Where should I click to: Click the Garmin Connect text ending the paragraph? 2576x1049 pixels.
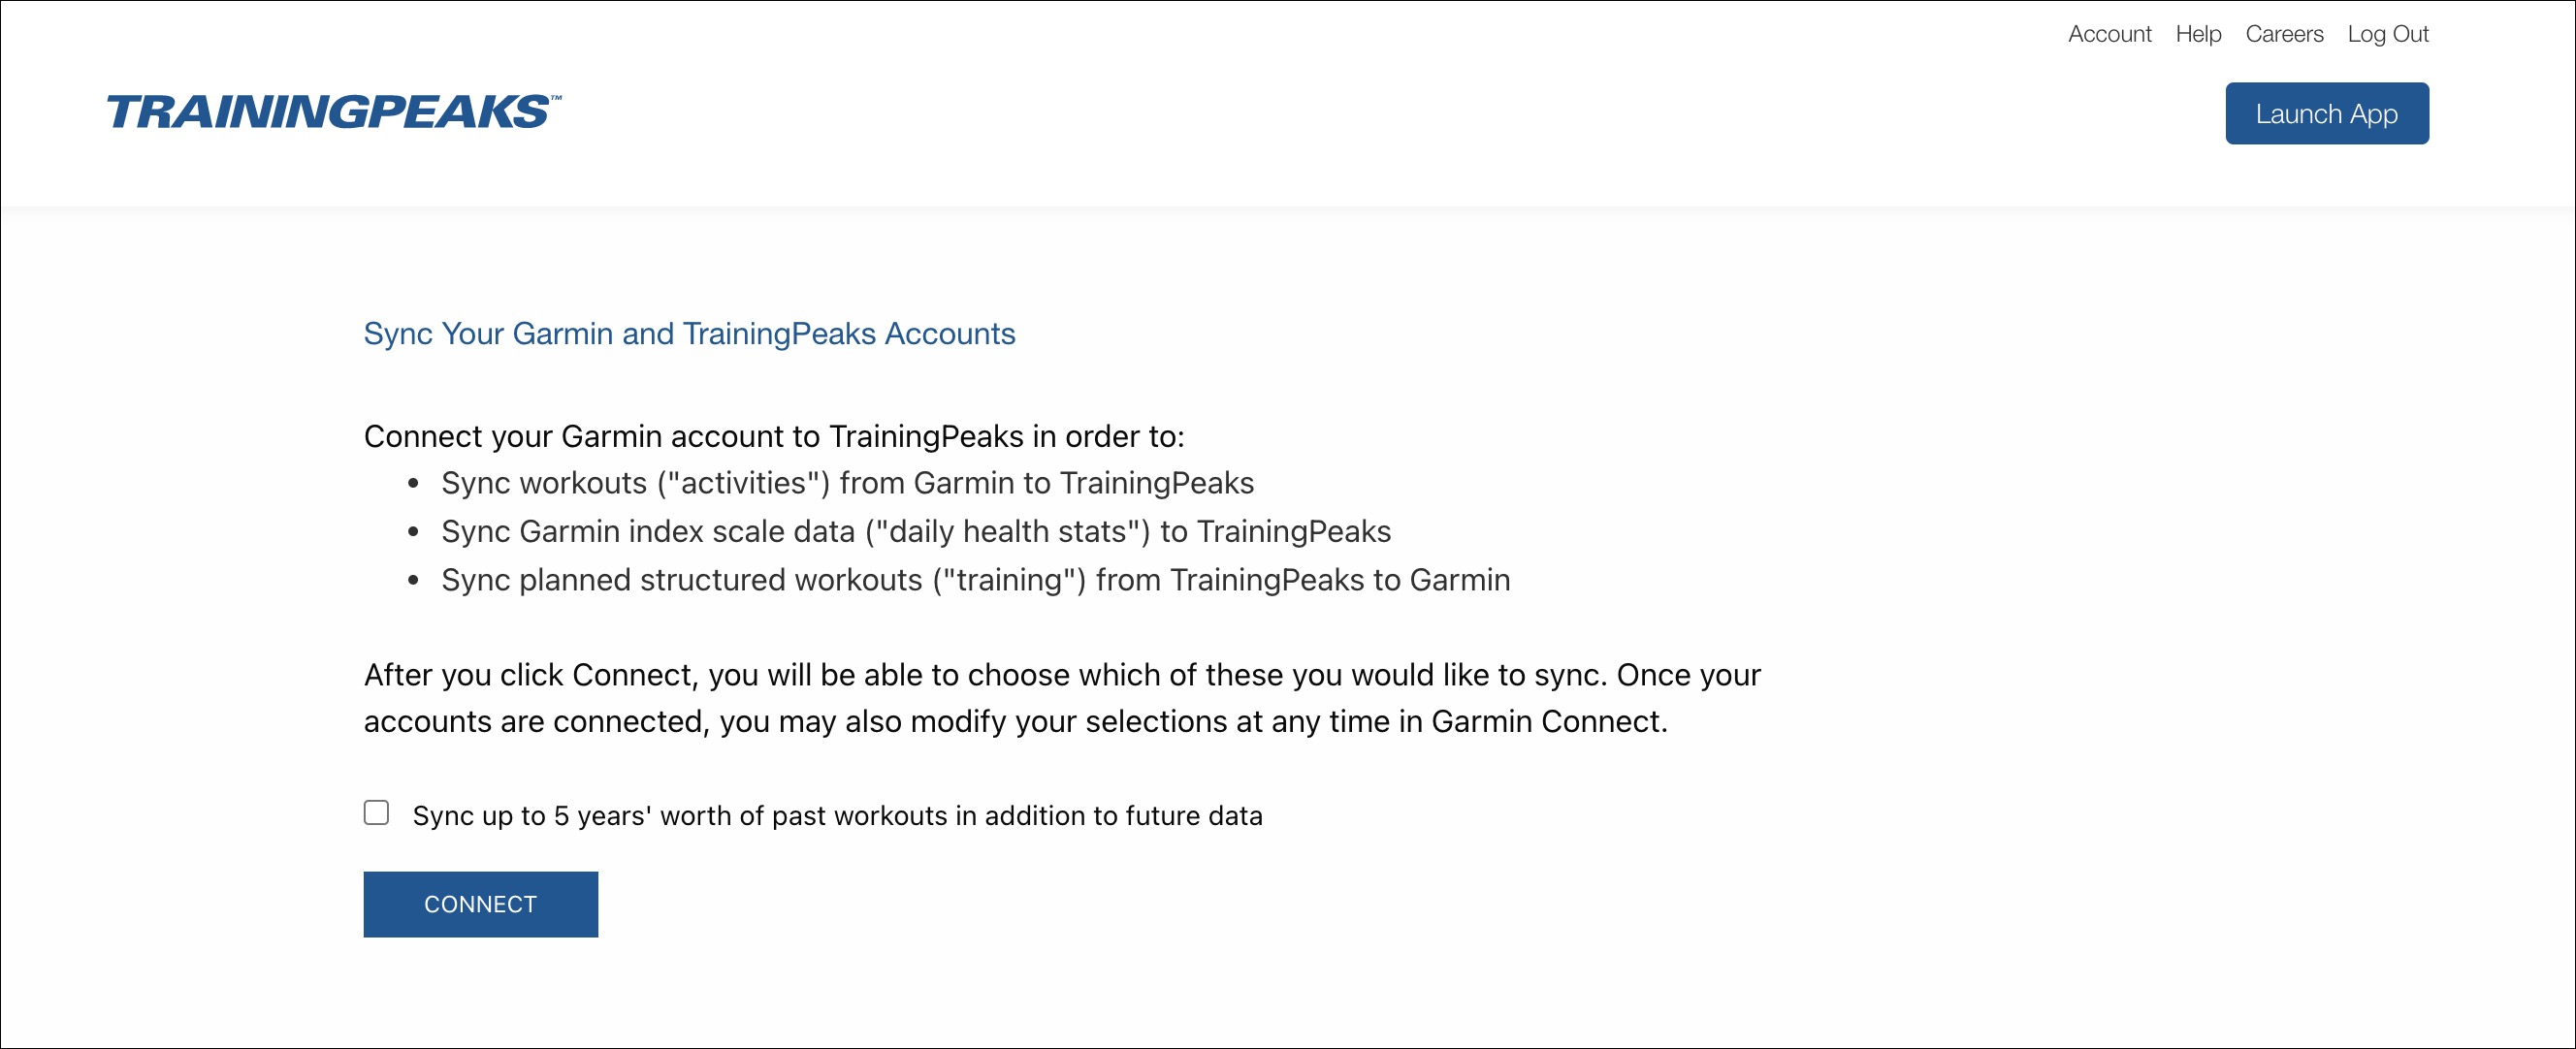(x=1547, y=722)
